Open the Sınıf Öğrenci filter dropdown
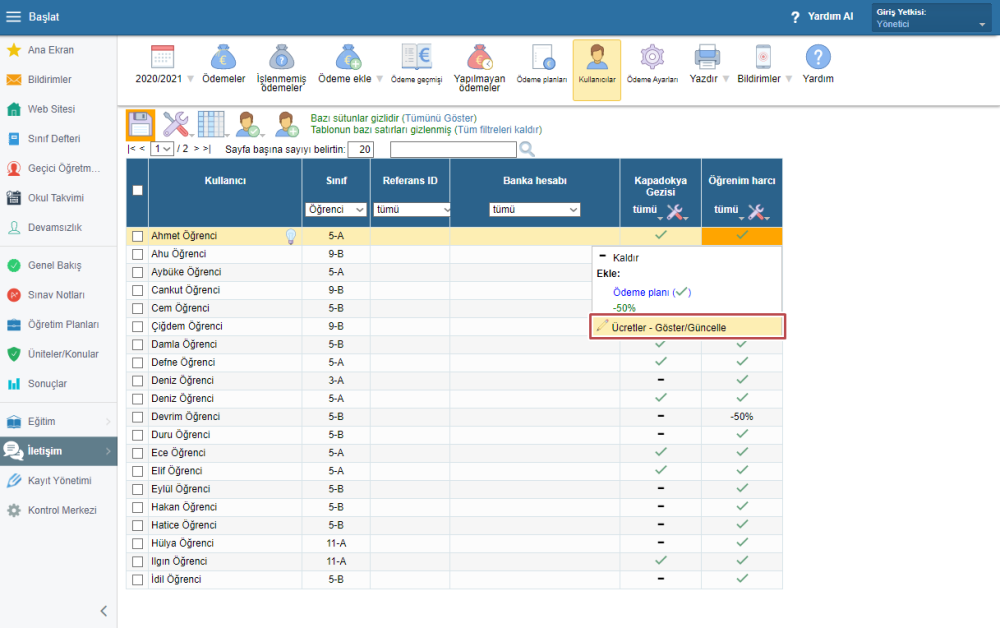 pyautogui.click(x=336, y=210)
